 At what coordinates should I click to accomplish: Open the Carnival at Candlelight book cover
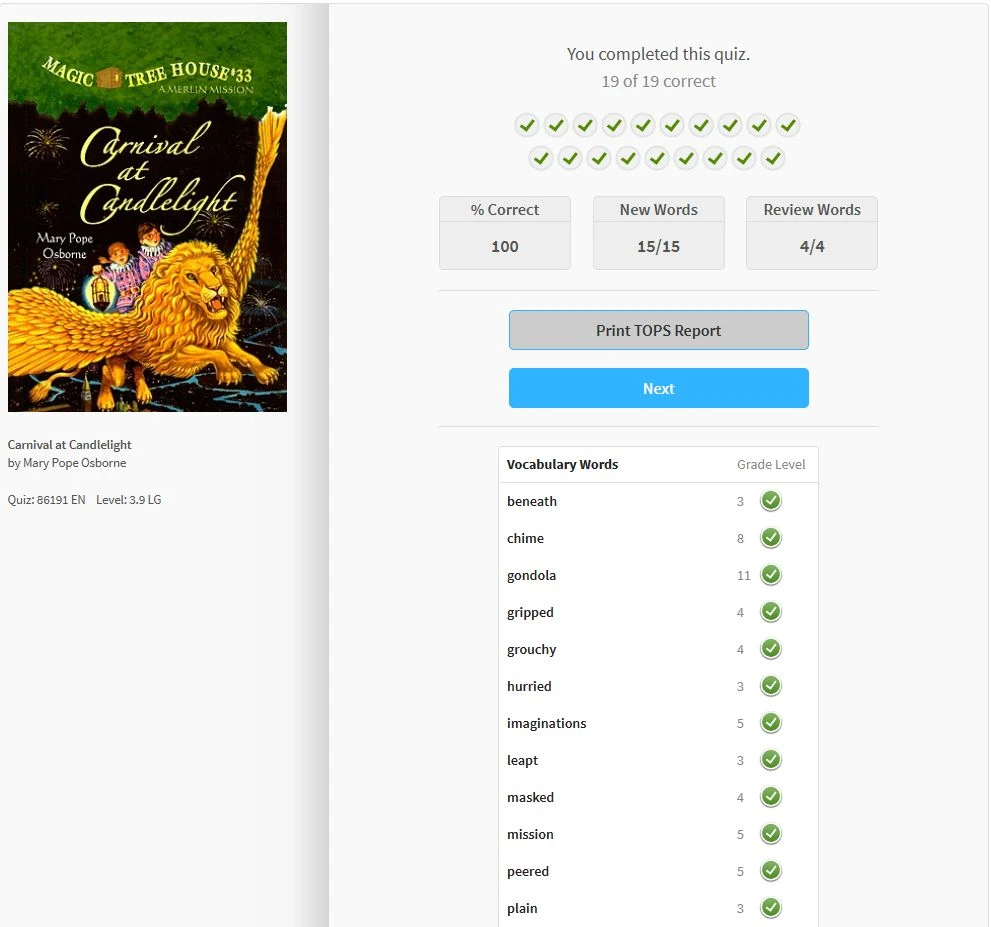pyautogui.click(x=147, y=217)
